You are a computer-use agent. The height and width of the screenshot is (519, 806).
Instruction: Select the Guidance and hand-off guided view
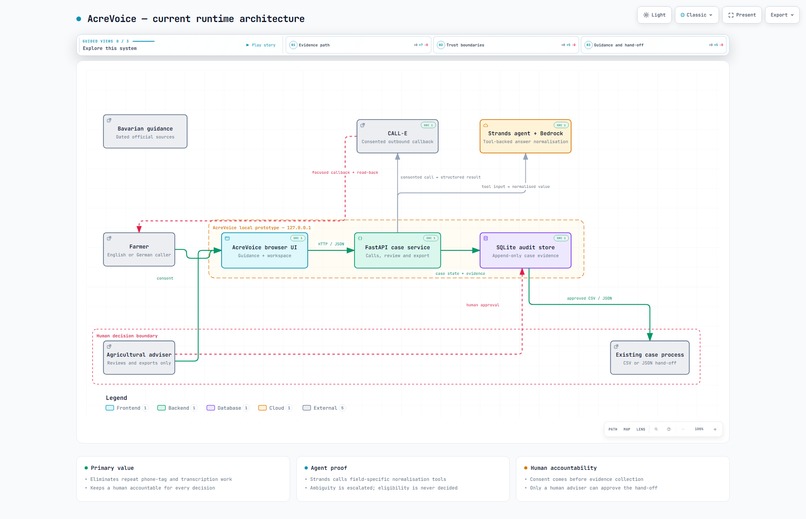pos(654,45)
